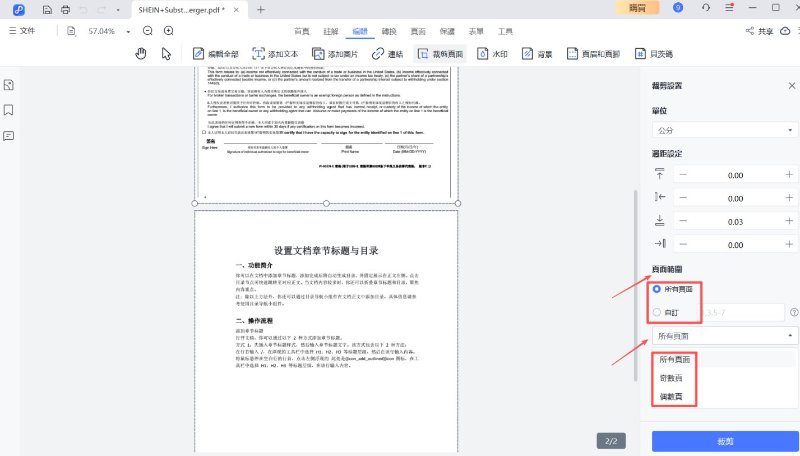Image resolution: width=800 pixels, height=456 pixels.
Task: Click 編輯全部 edit all tool
Action: (x=216, y=54)
